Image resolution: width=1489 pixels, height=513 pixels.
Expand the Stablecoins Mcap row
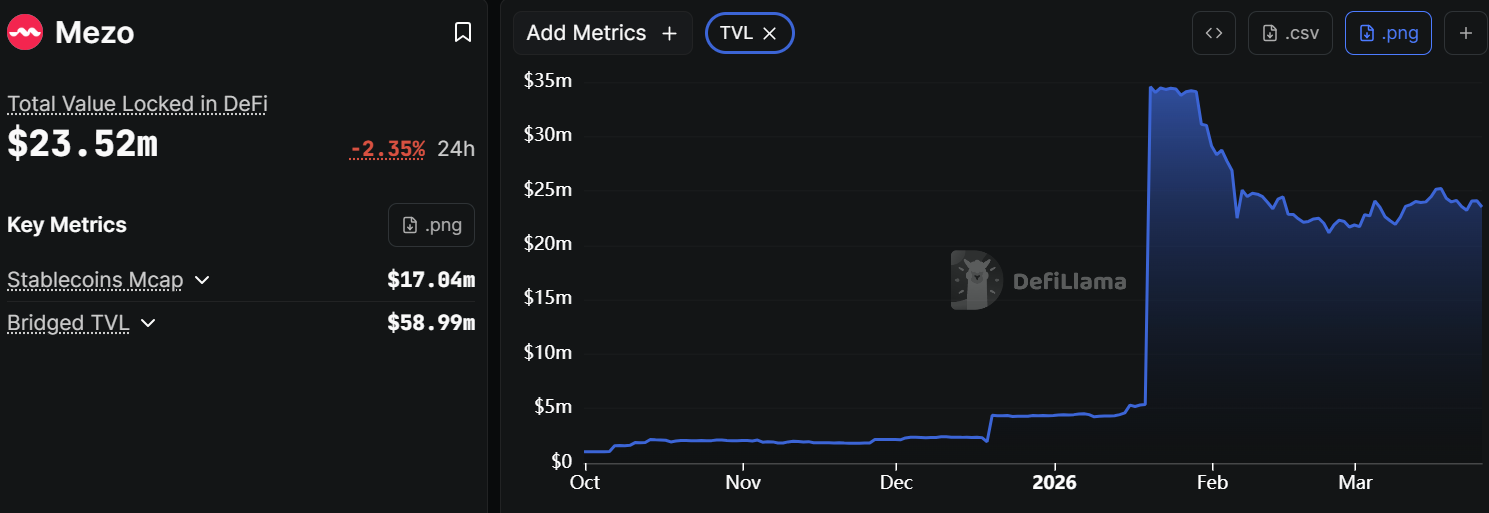202,280
